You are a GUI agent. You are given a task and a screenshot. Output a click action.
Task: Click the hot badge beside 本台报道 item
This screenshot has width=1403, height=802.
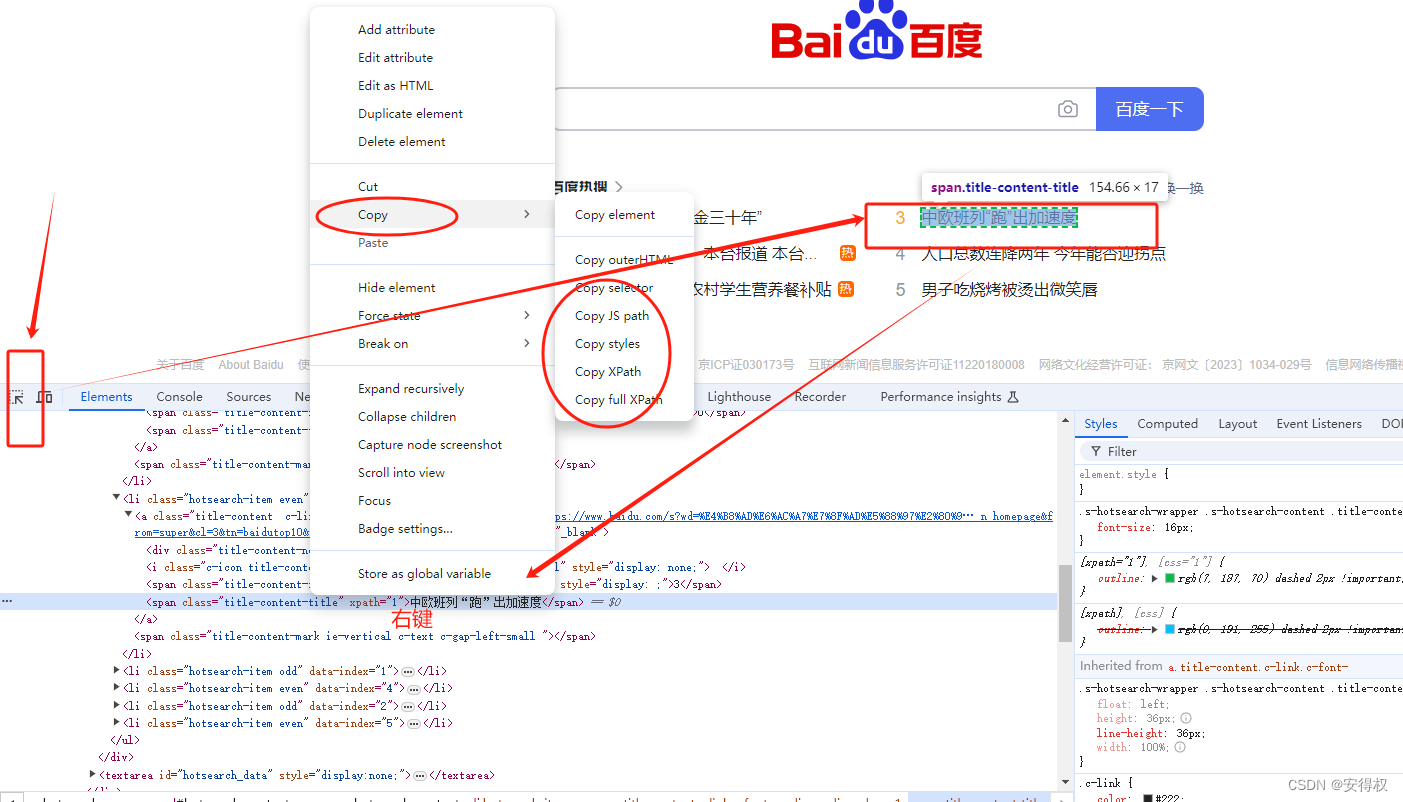(847, 253)
